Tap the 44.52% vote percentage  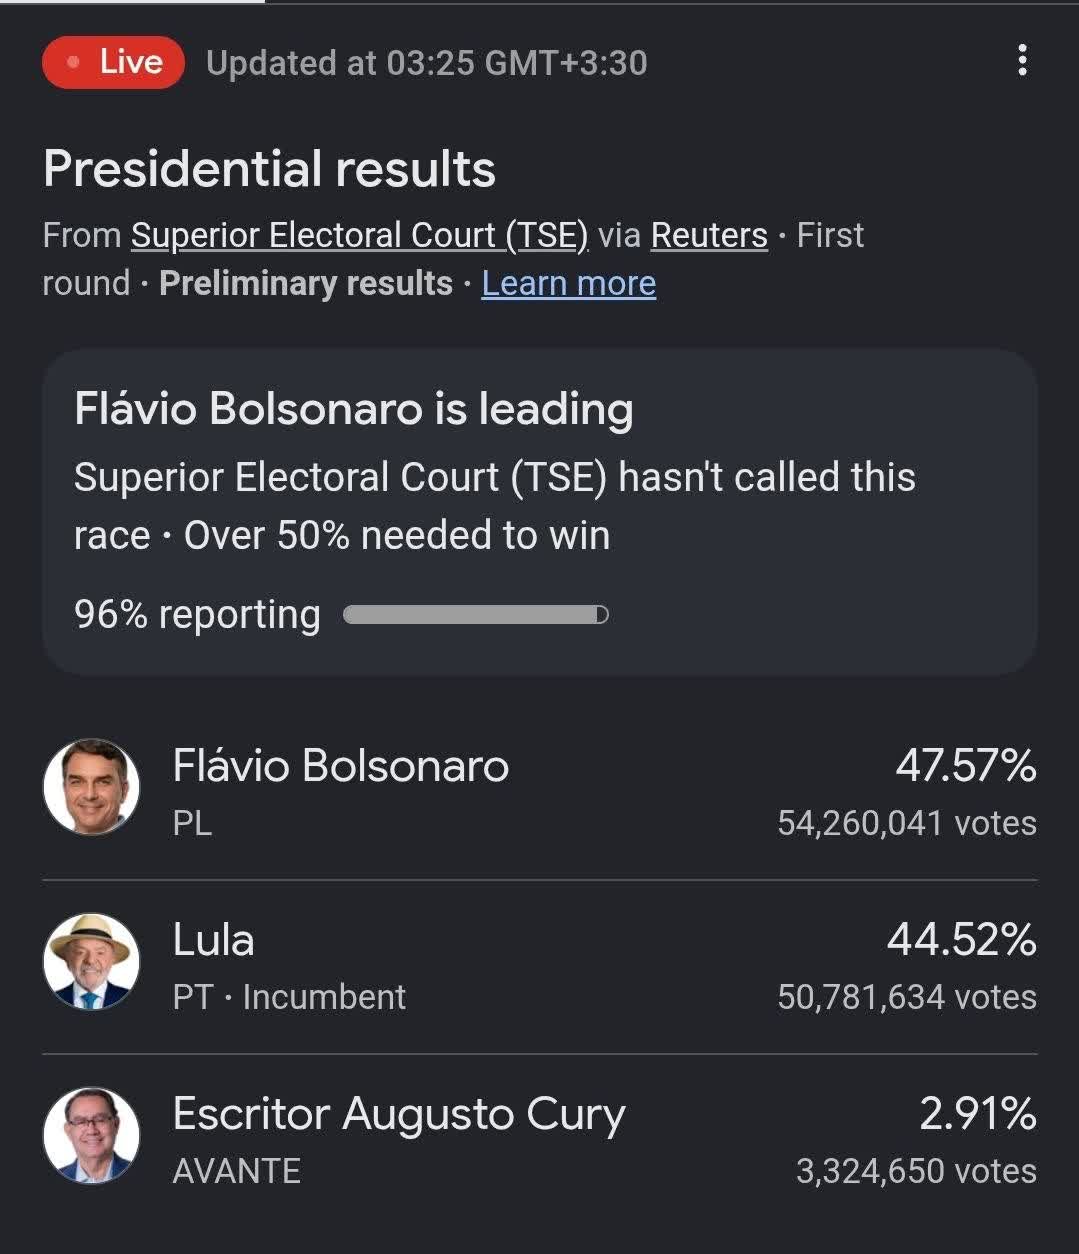[x=962, y=940]
